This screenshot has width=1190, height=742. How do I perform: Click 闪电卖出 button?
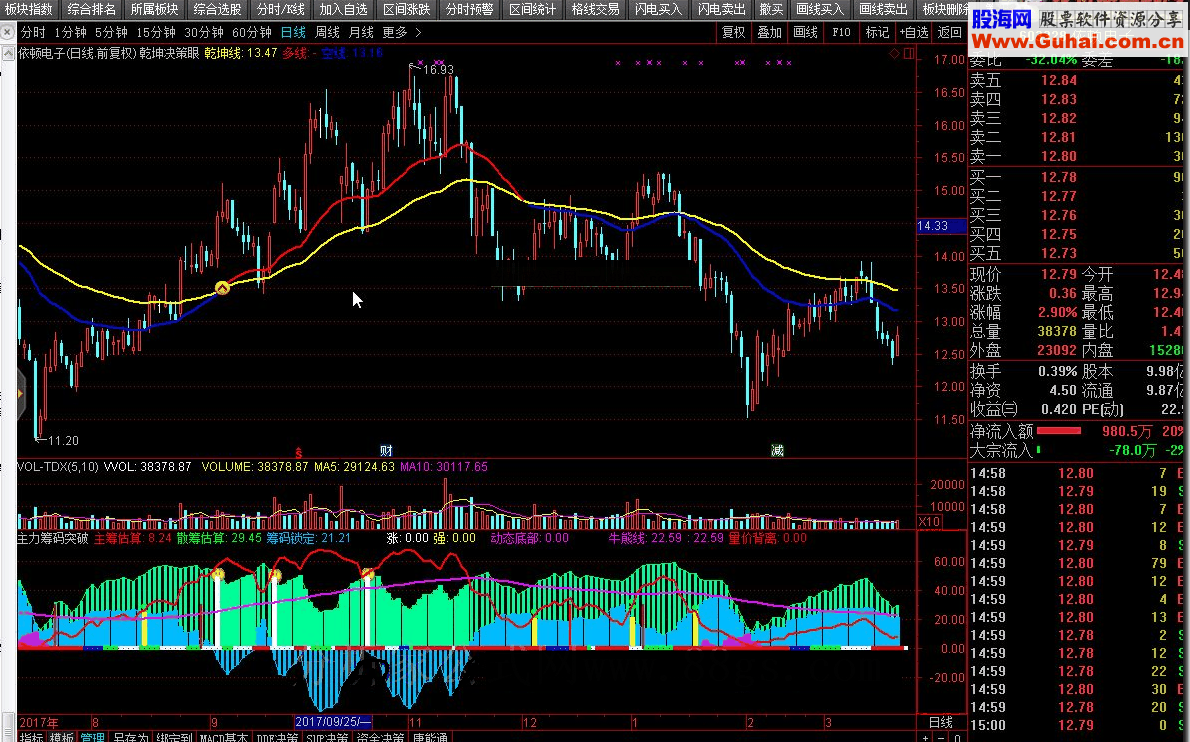click(722, 9)
